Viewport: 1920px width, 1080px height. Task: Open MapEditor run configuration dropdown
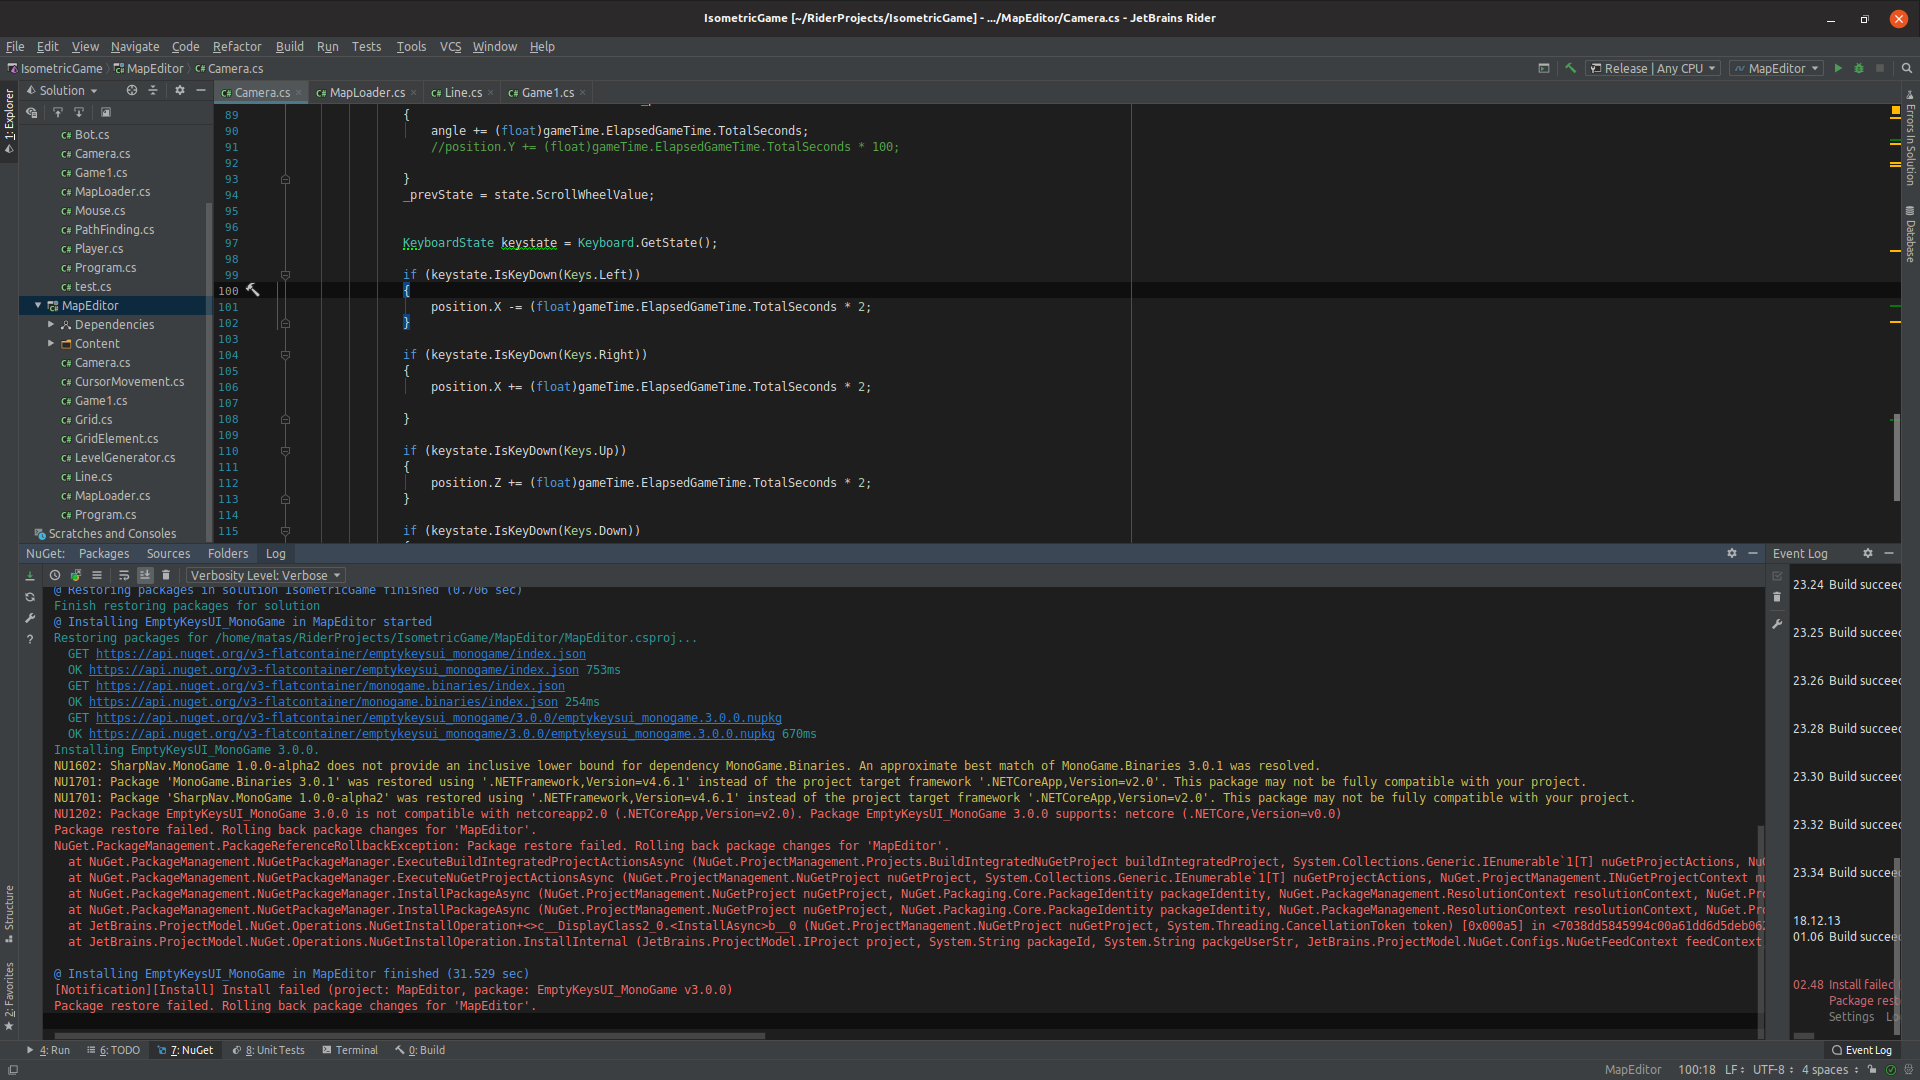tap(1776, 68)
